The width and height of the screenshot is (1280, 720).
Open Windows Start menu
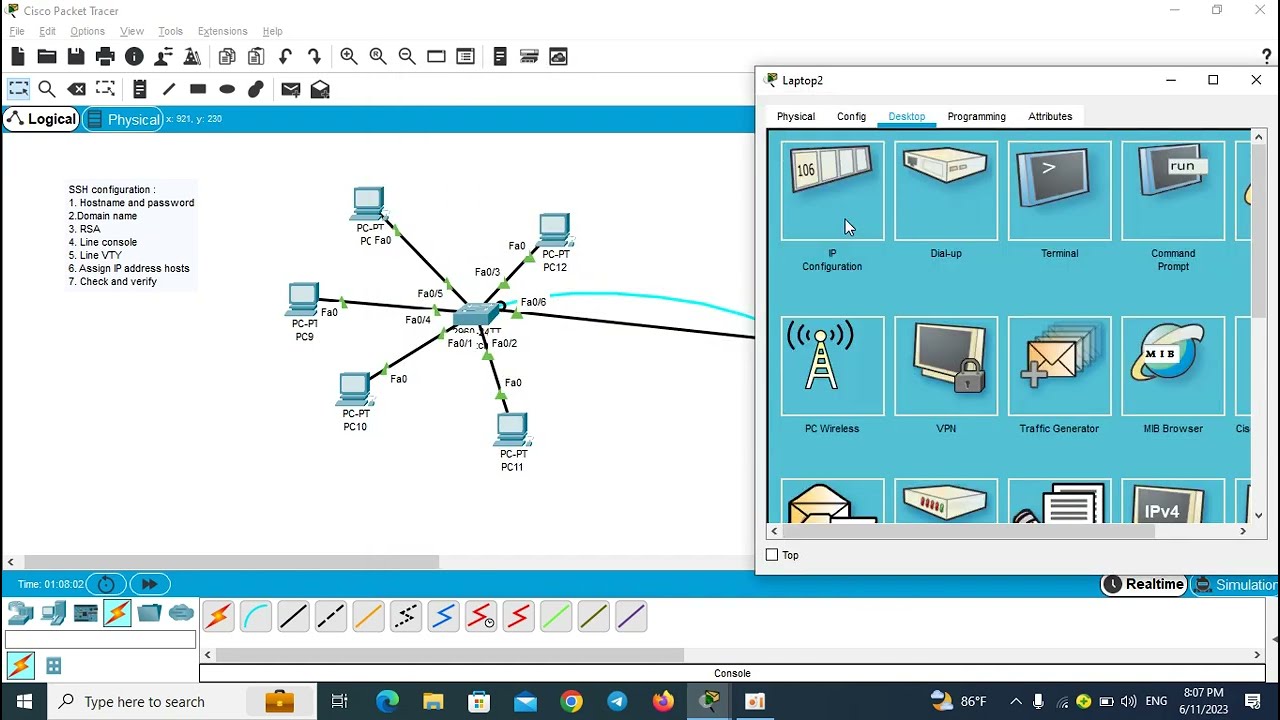pyautogui.click(x=24, y=701)
